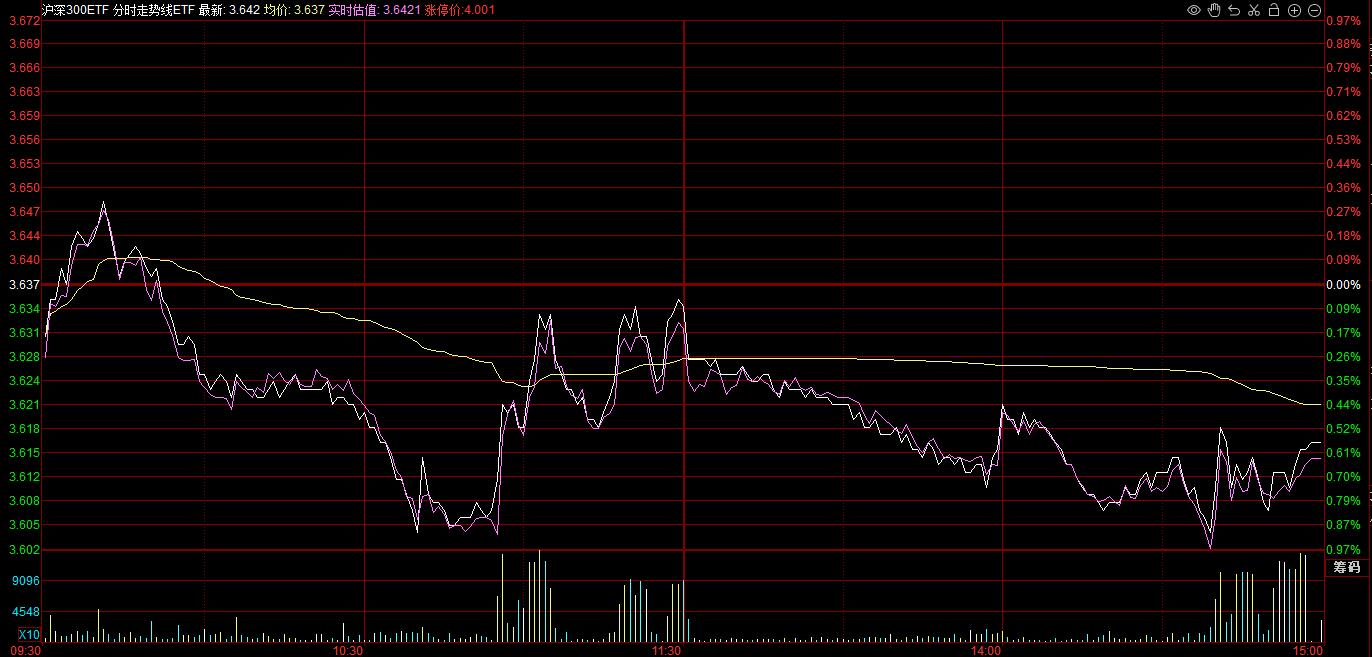Open the 筹码 panel button

[x=1347, y=567]
